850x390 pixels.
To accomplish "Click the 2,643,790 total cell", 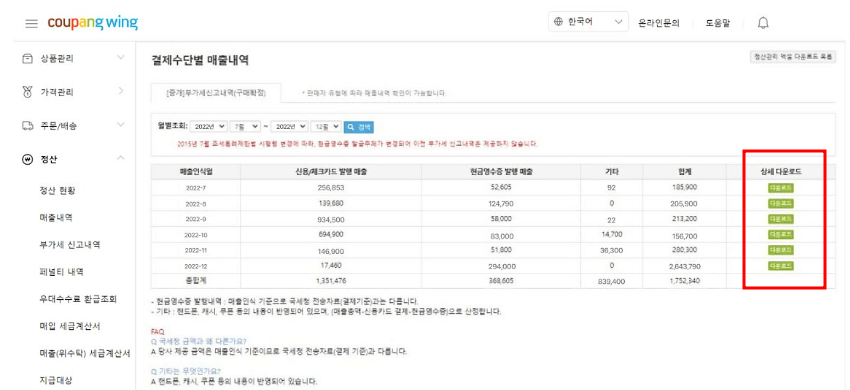I will pyautogui.click(x=684, y=266).
